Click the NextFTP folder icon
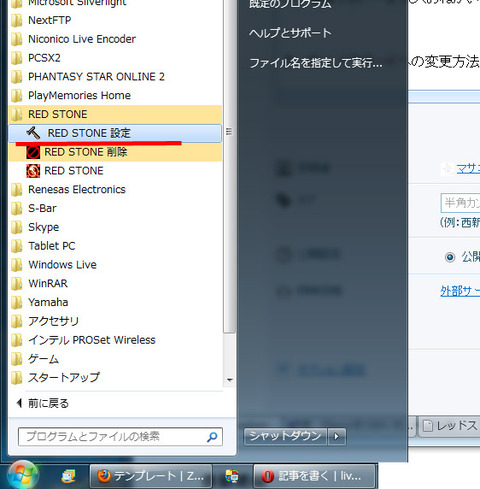The height and width of the screenshot is (489, 480). point(16,20)
